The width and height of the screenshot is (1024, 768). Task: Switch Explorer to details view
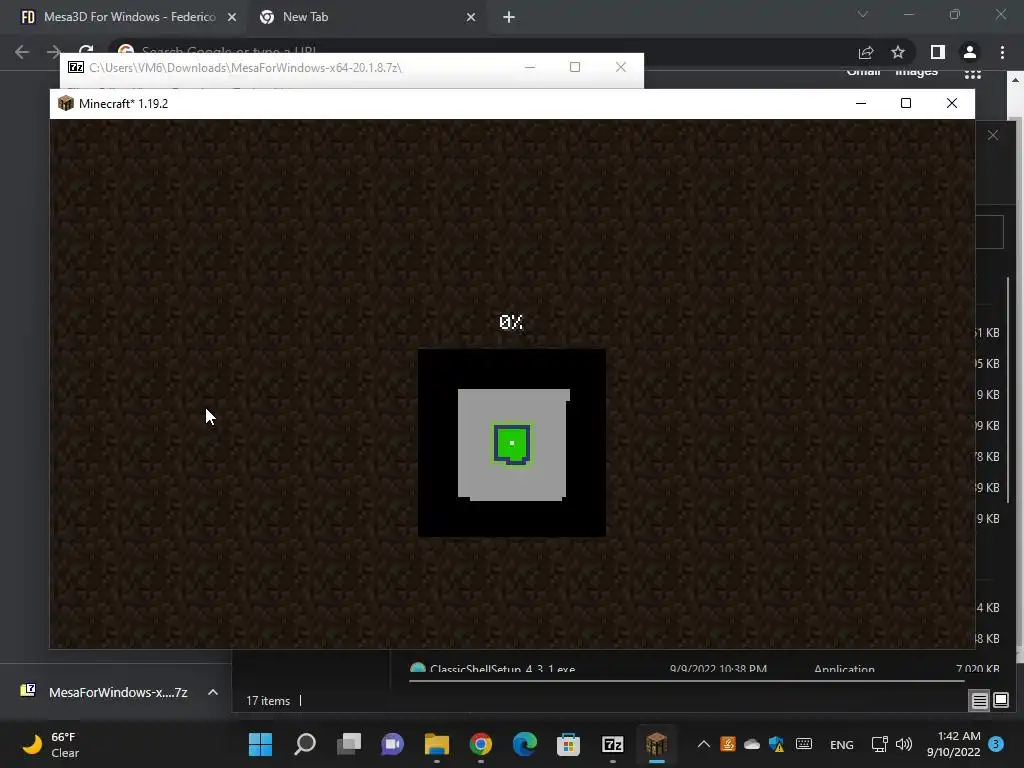[x=980, y=701]
